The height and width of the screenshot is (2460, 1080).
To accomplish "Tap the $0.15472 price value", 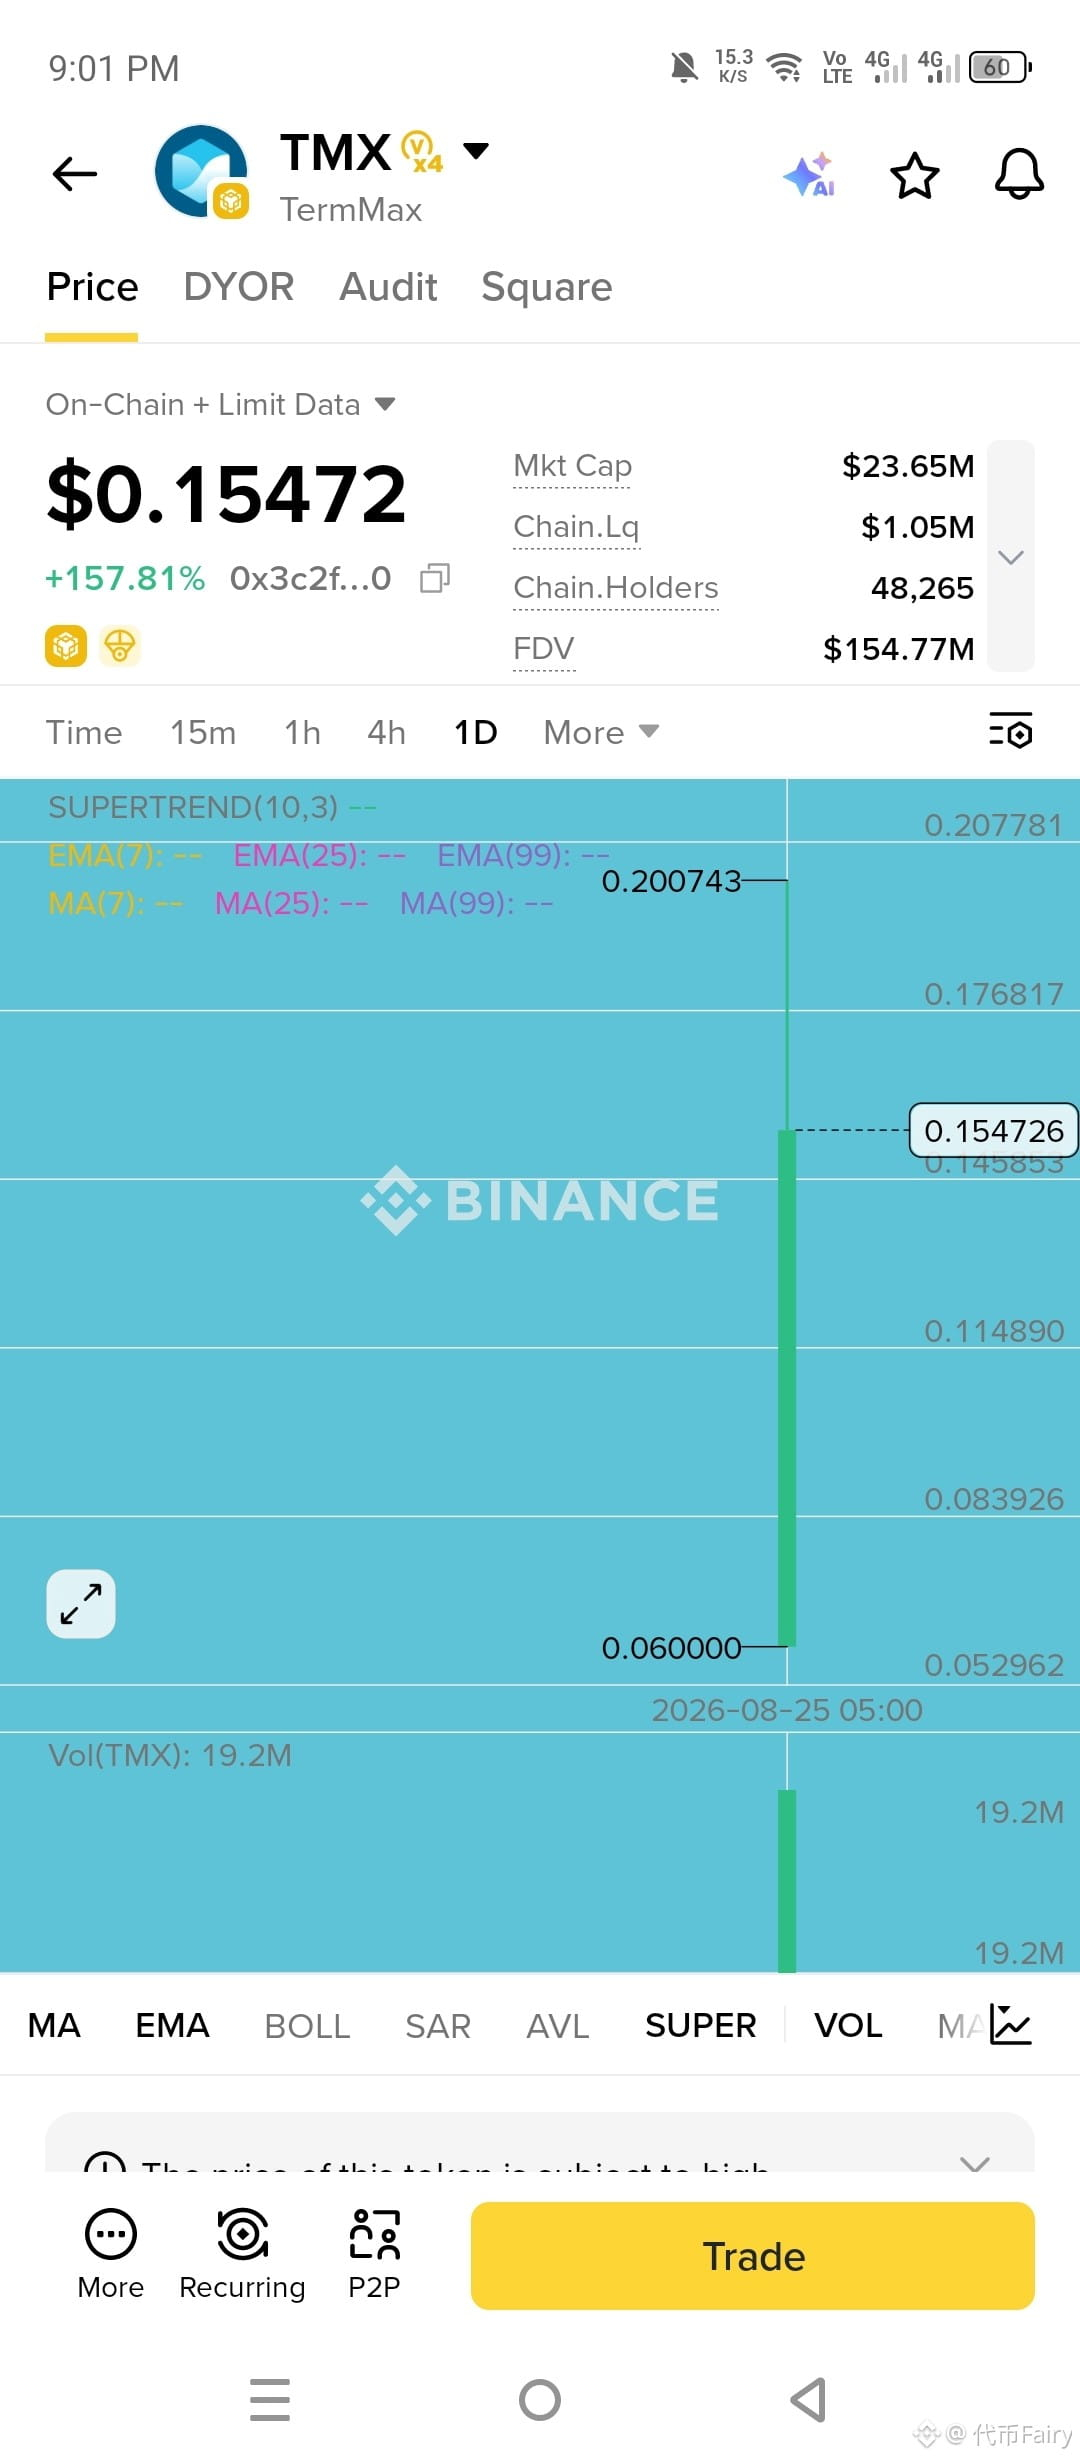I will [x=227, y=494].
